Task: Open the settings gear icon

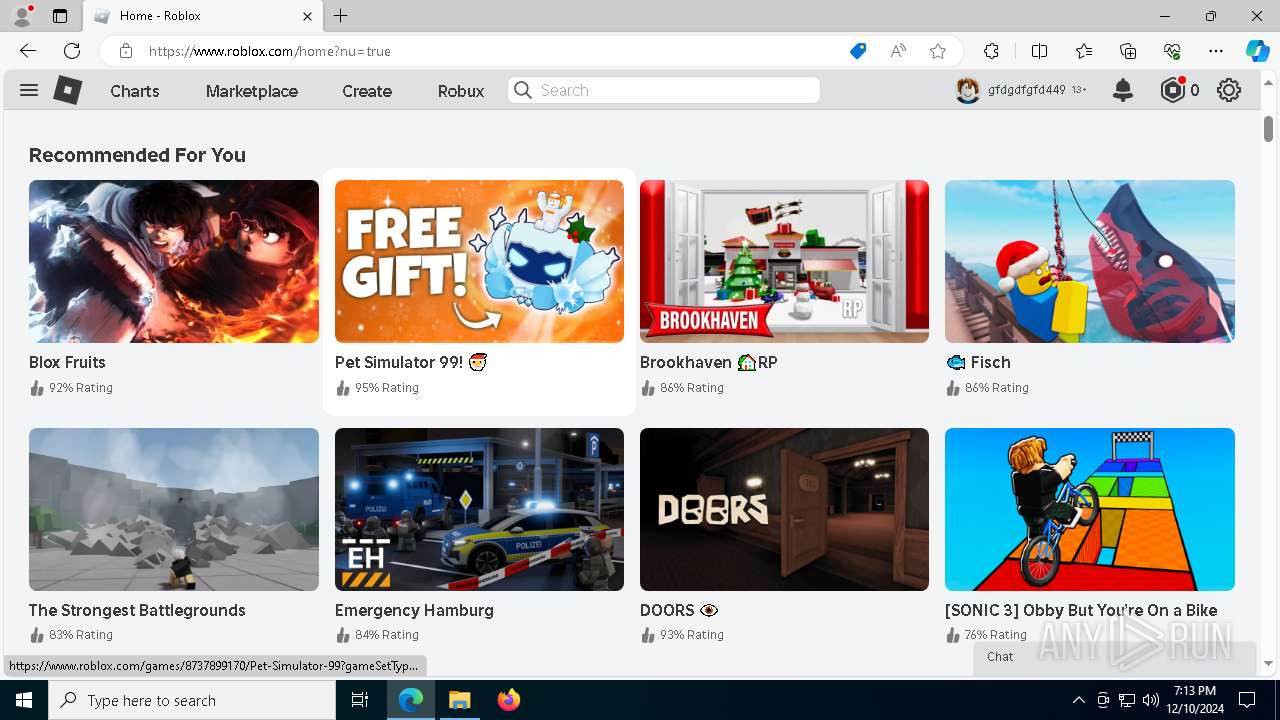Action: pos(1229,90)
